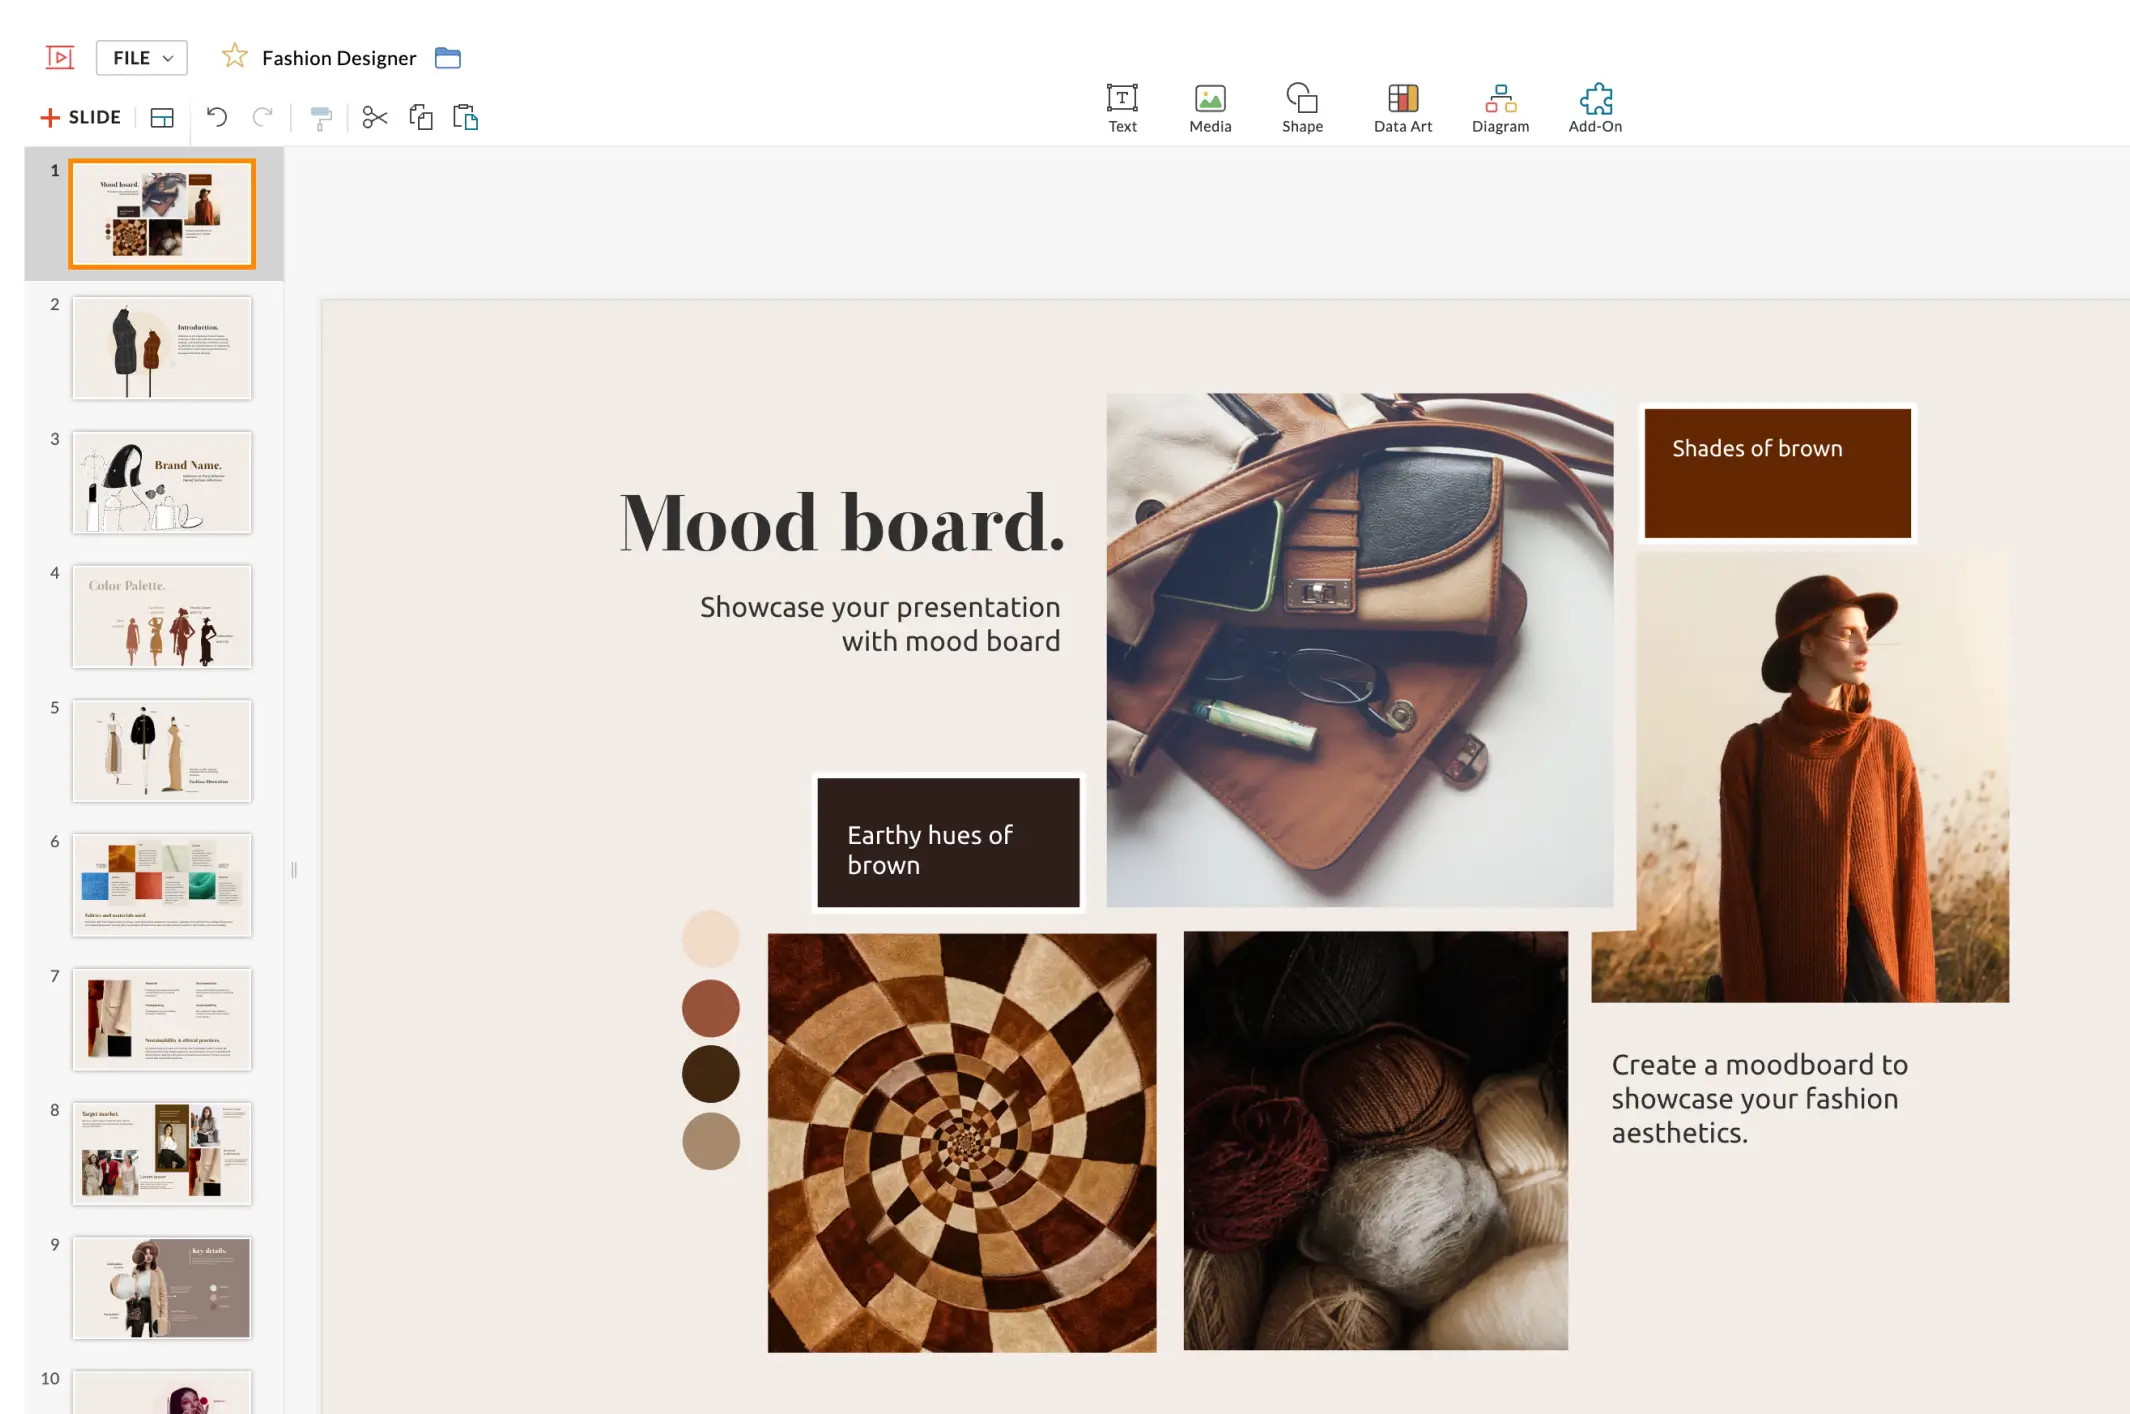Open the Add-On menu
The width and height of the screenshot is (2130, 1414).
[x=1595, y=108]
